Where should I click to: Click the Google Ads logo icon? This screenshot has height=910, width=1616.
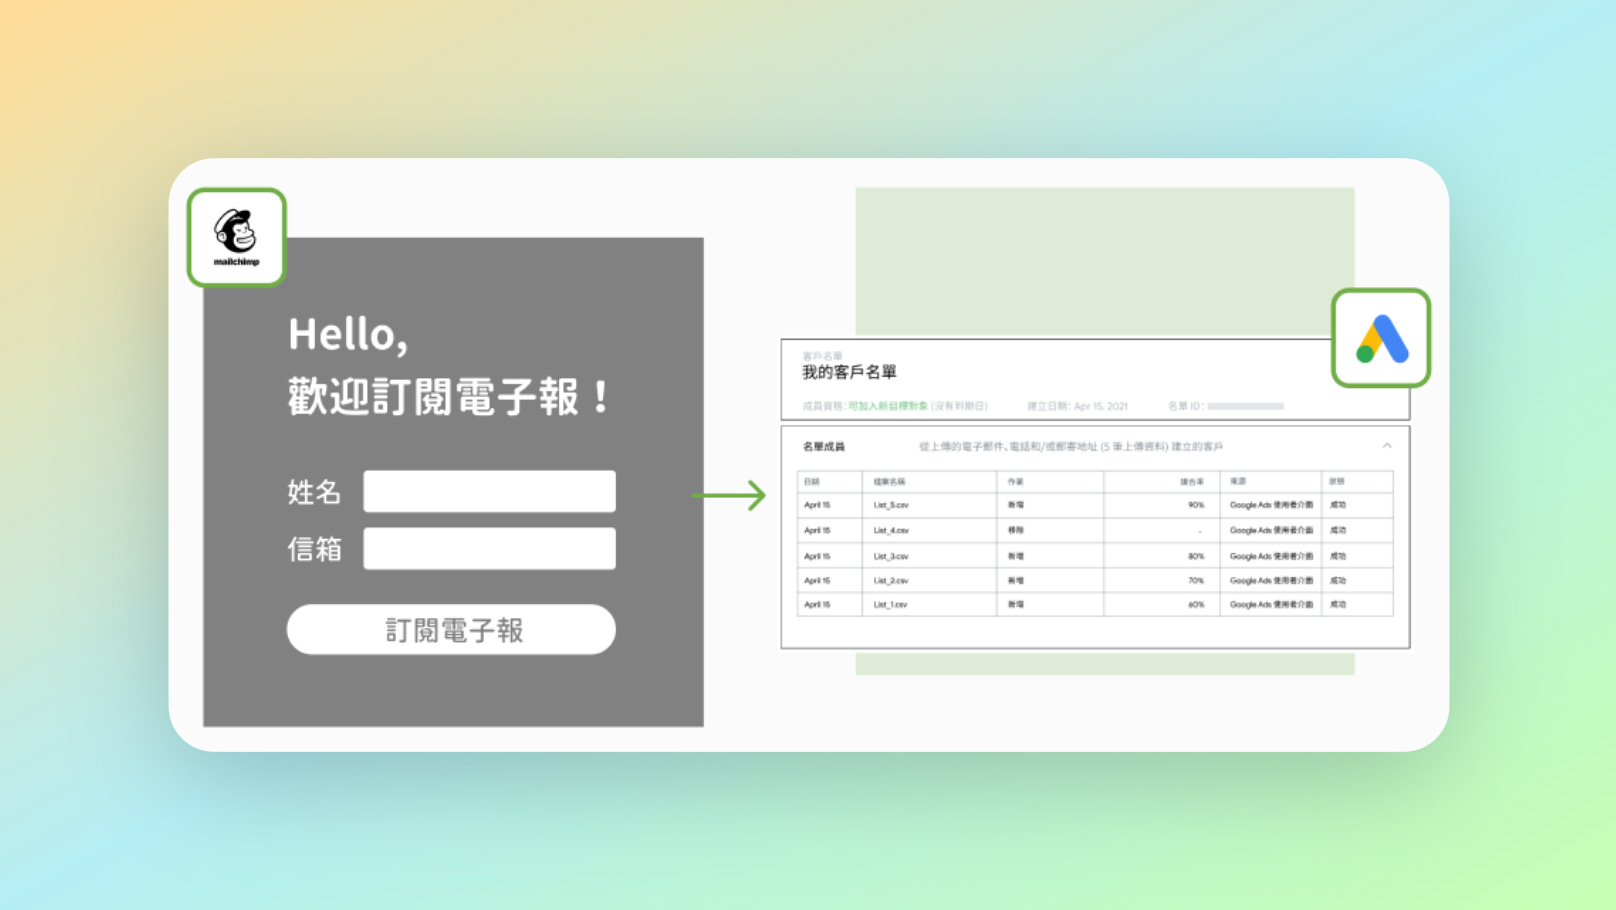1381,338
